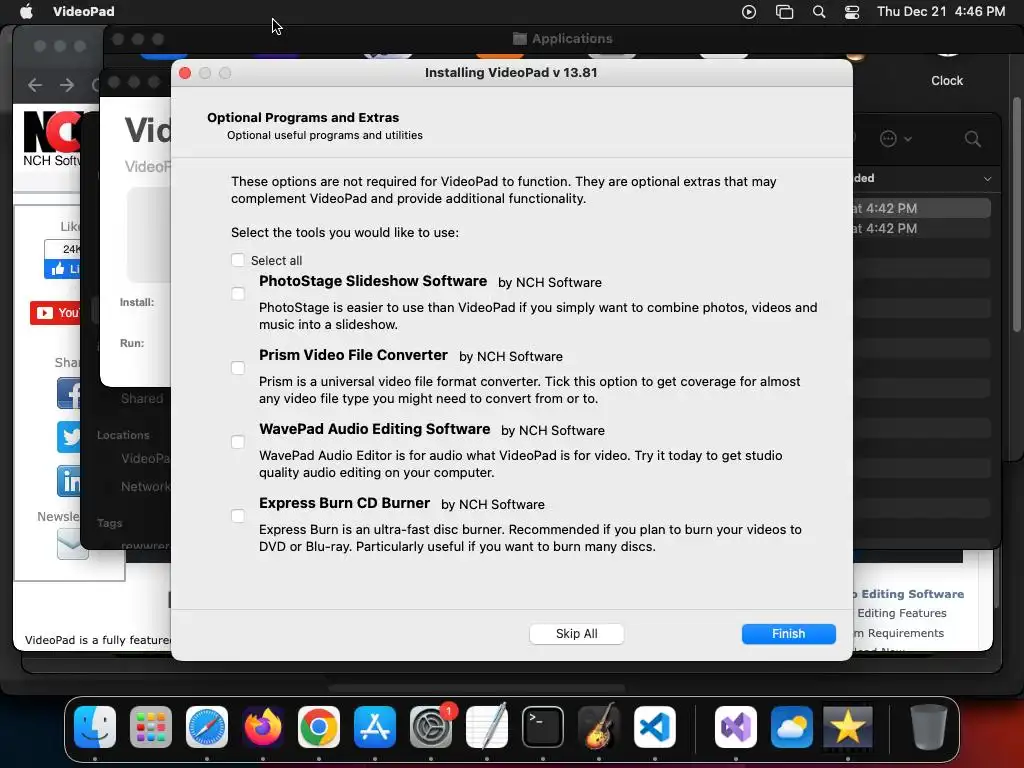Open the Trash in the Dock
The width and height of the screenshot is (1024, 768).
[929, 727]
